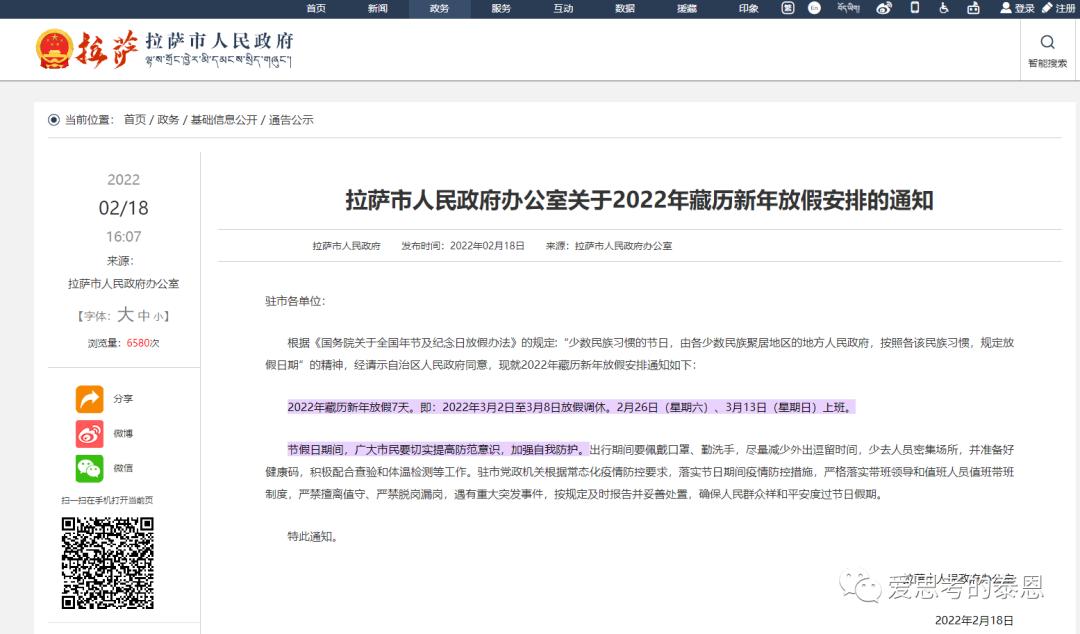The height and width of the screenshot is (634, 1080).
Task: Select the Tibetan script link in top bar
Action: tap(849, 9)
